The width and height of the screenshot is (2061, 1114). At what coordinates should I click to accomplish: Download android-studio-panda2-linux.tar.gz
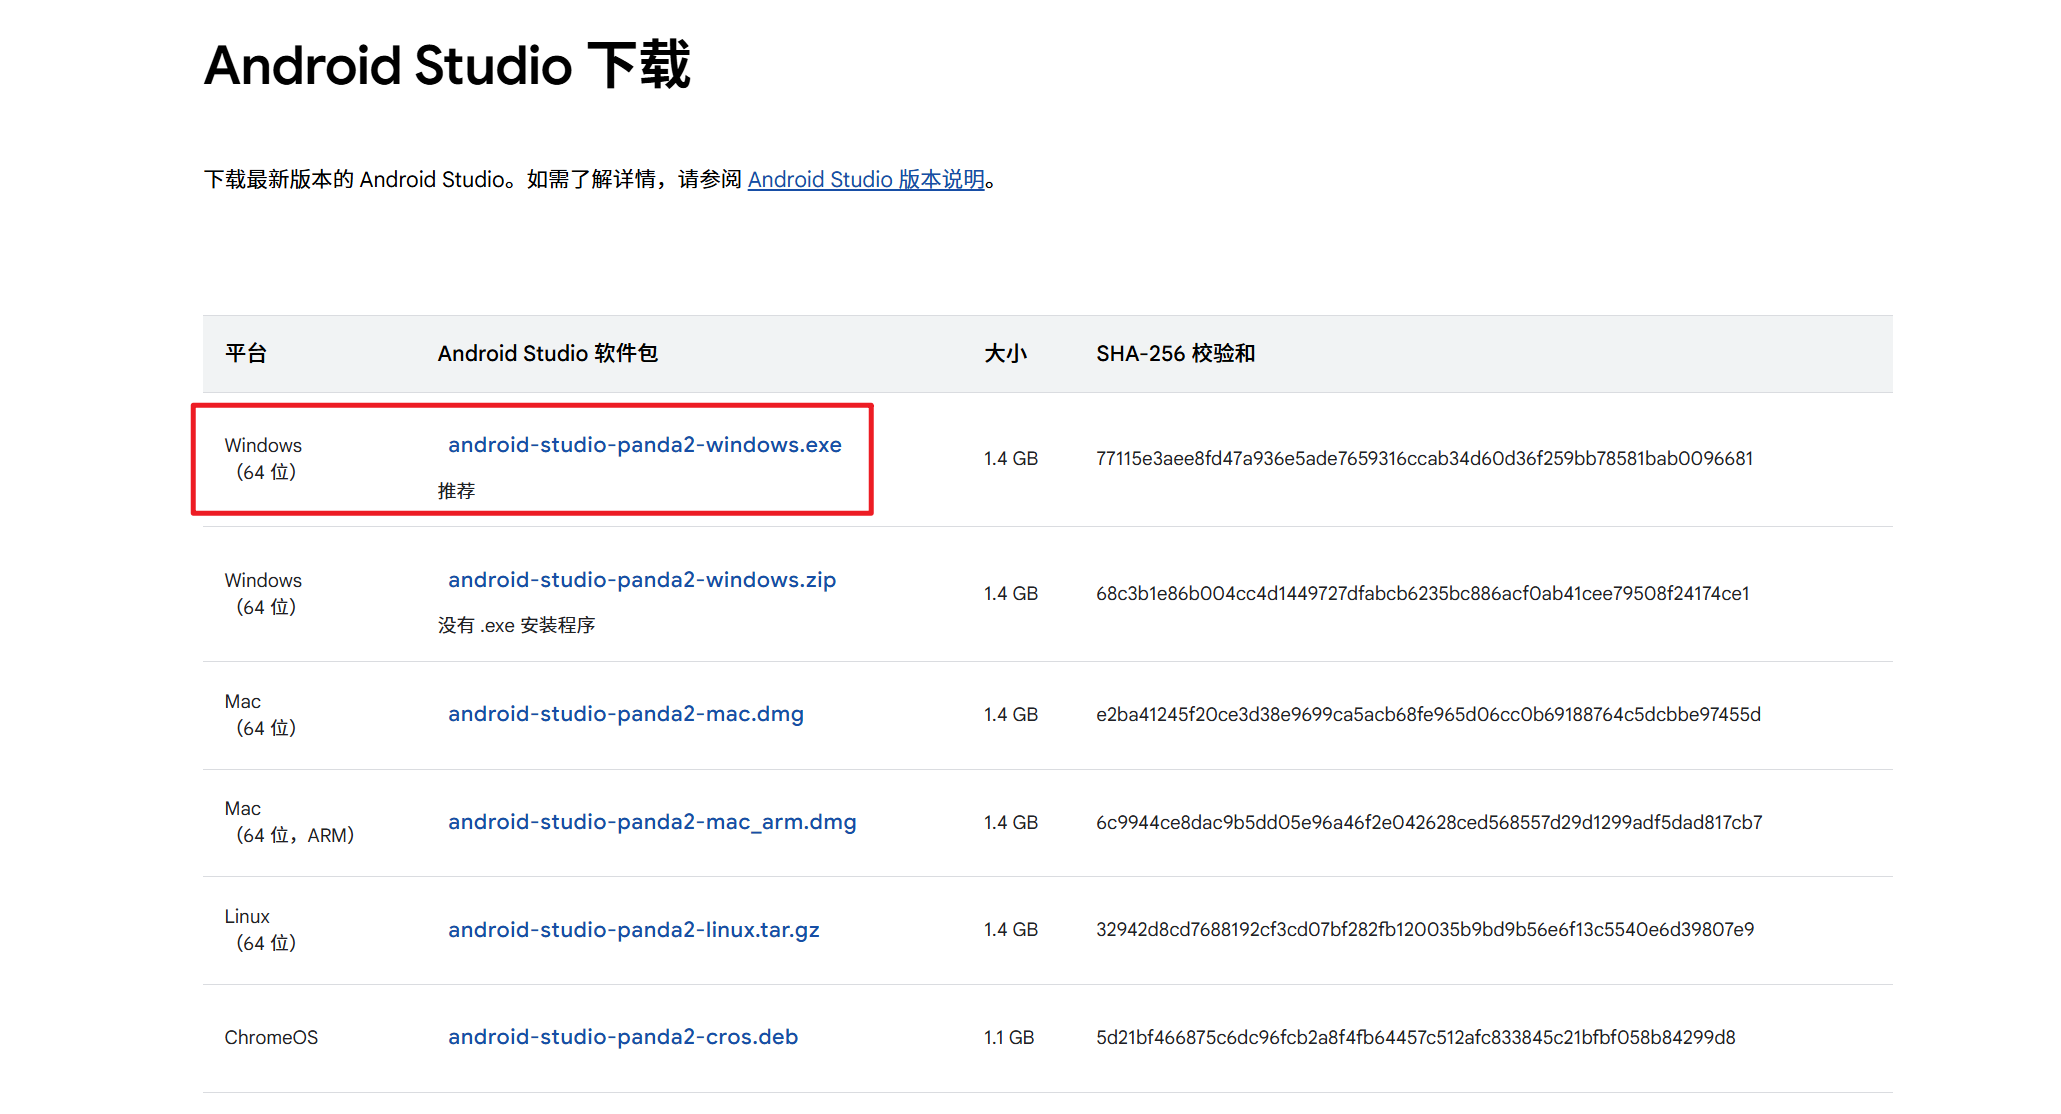tap(633, 930)
